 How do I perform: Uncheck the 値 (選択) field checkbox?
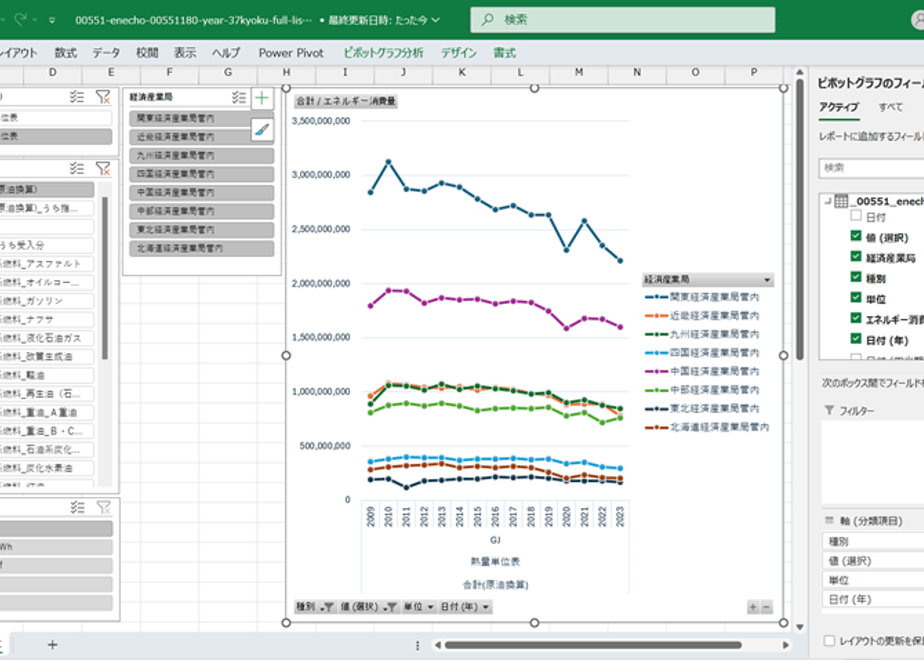[856, 236]
